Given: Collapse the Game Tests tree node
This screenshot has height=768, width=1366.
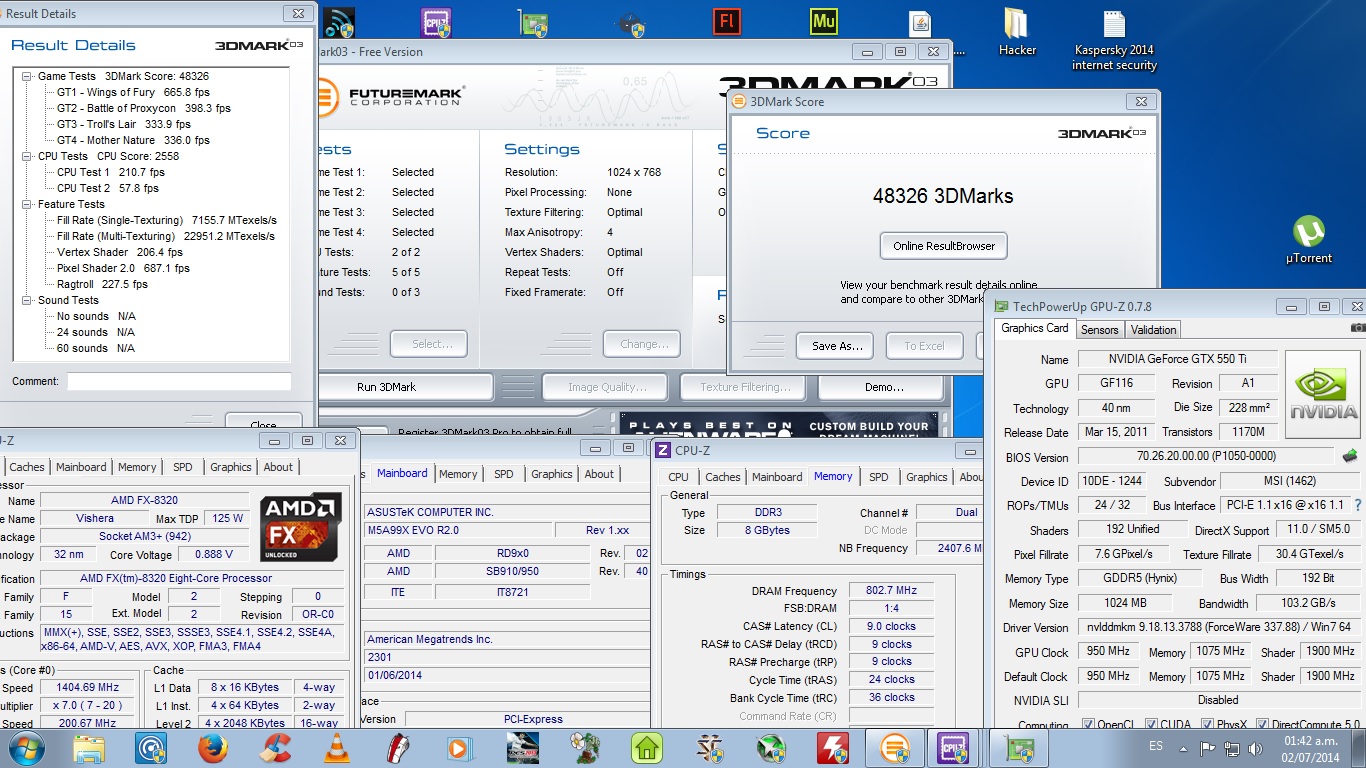Looking at the screenshot, I should [x=27, y=76].
